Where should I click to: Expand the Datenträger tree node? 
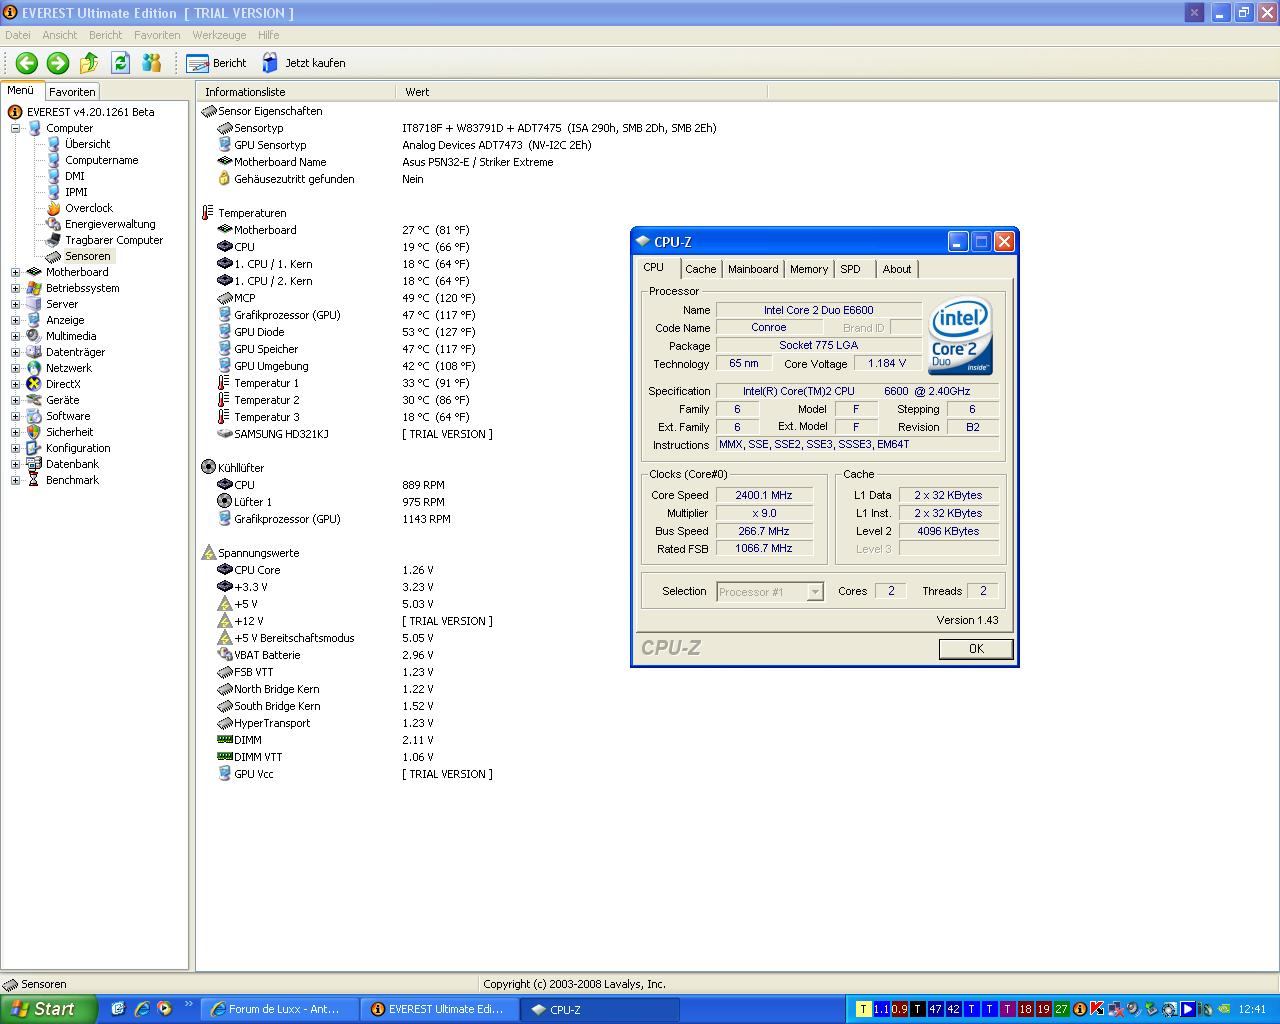pyautogui.click(x=15, y=352)
